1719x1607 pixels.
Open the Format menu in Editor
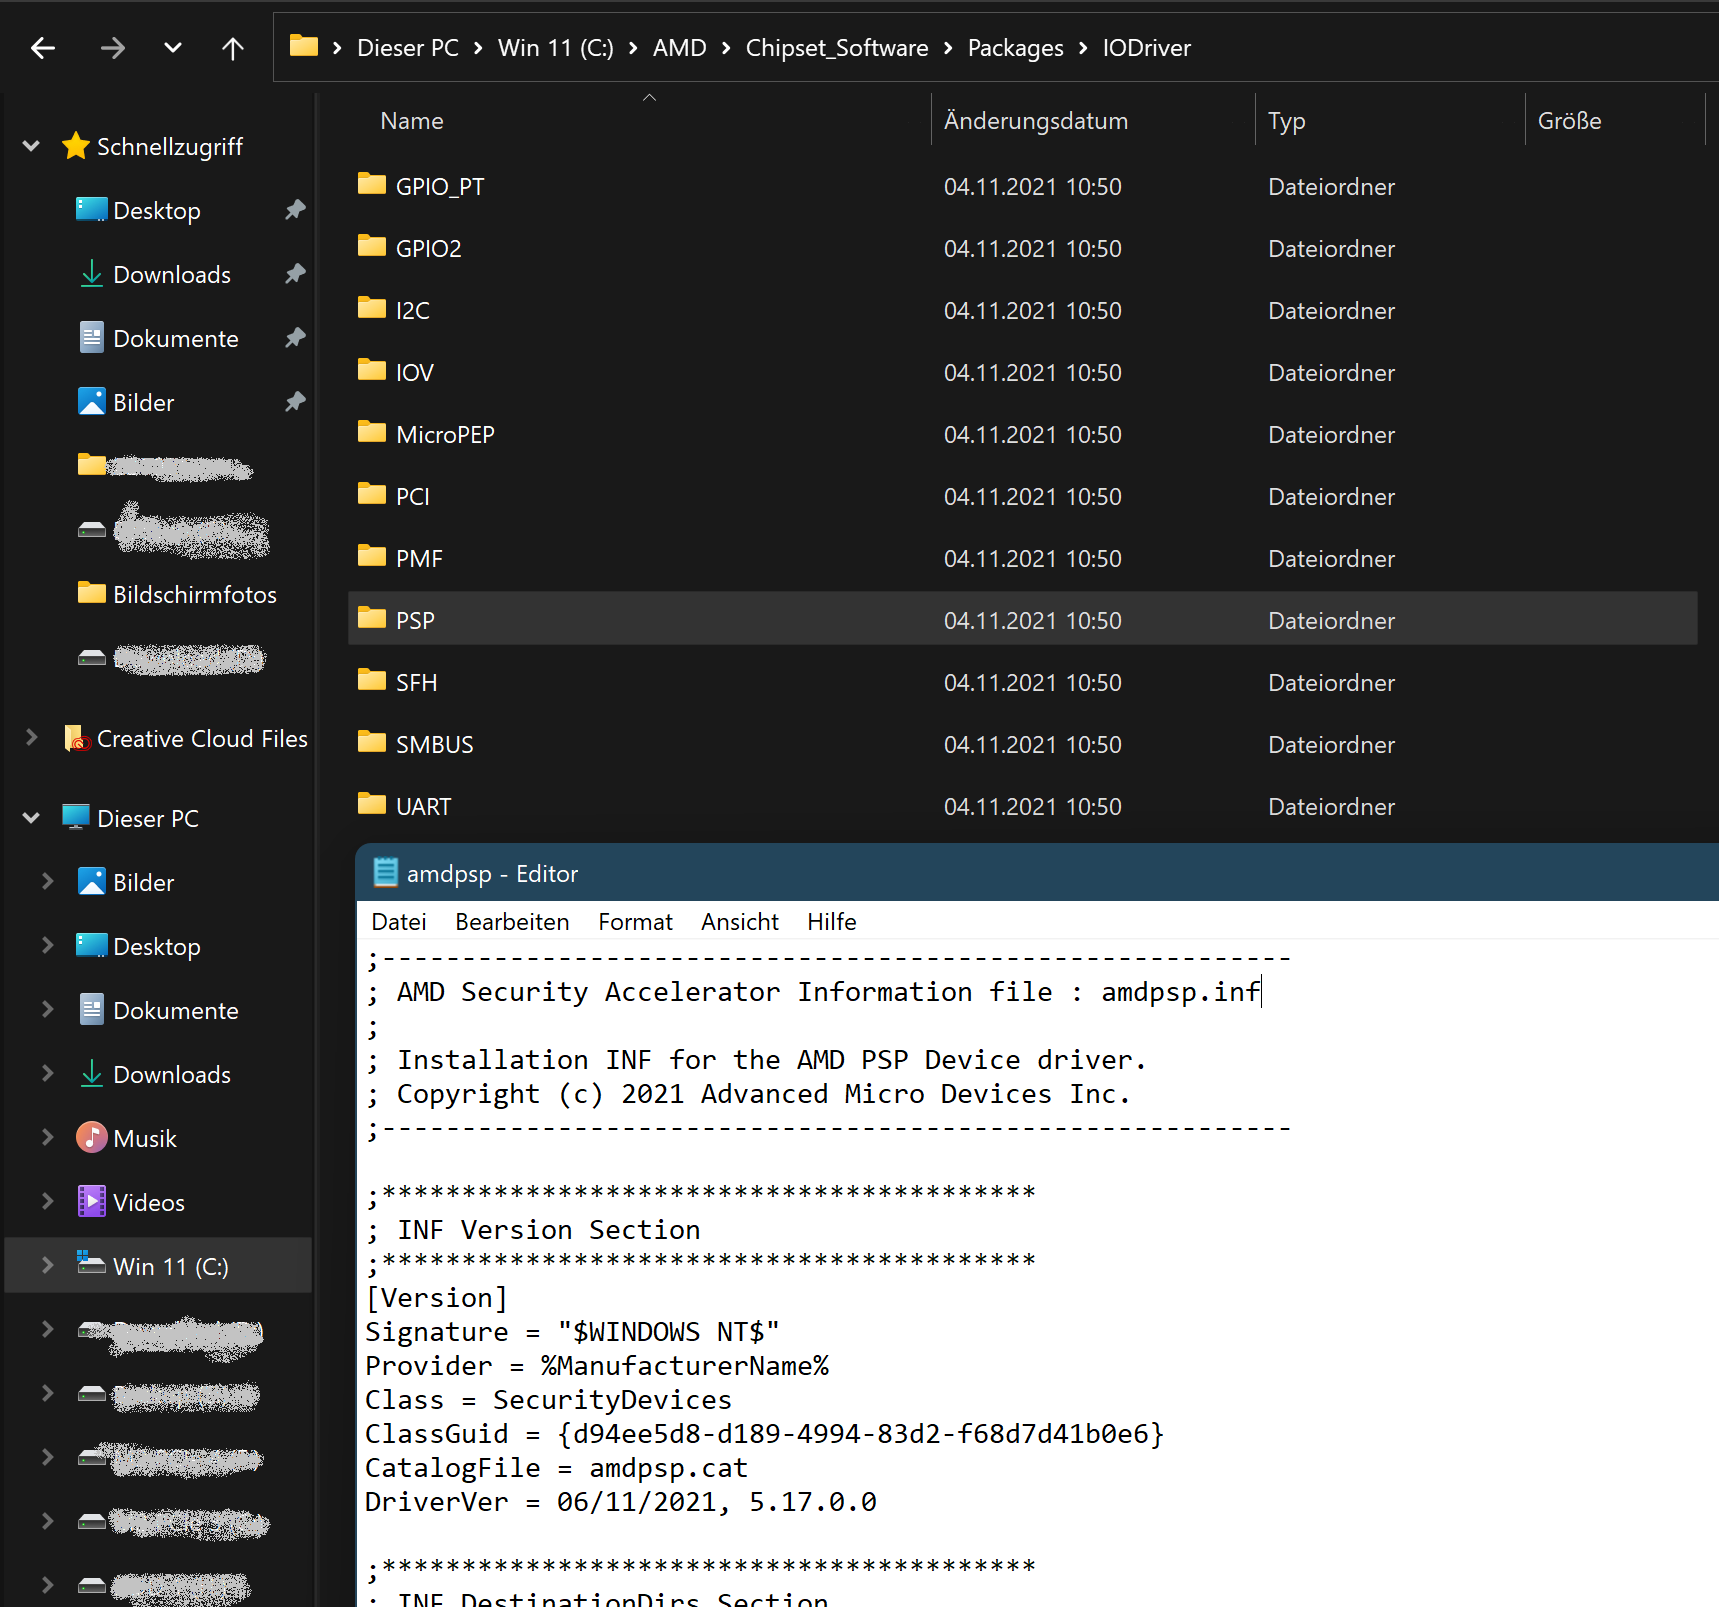tap(635, 922)
